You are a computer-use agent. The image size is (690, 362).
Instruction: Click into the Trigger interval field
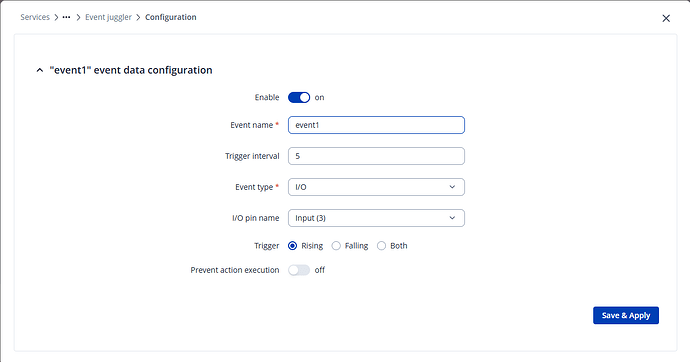[x=376, y=156]
